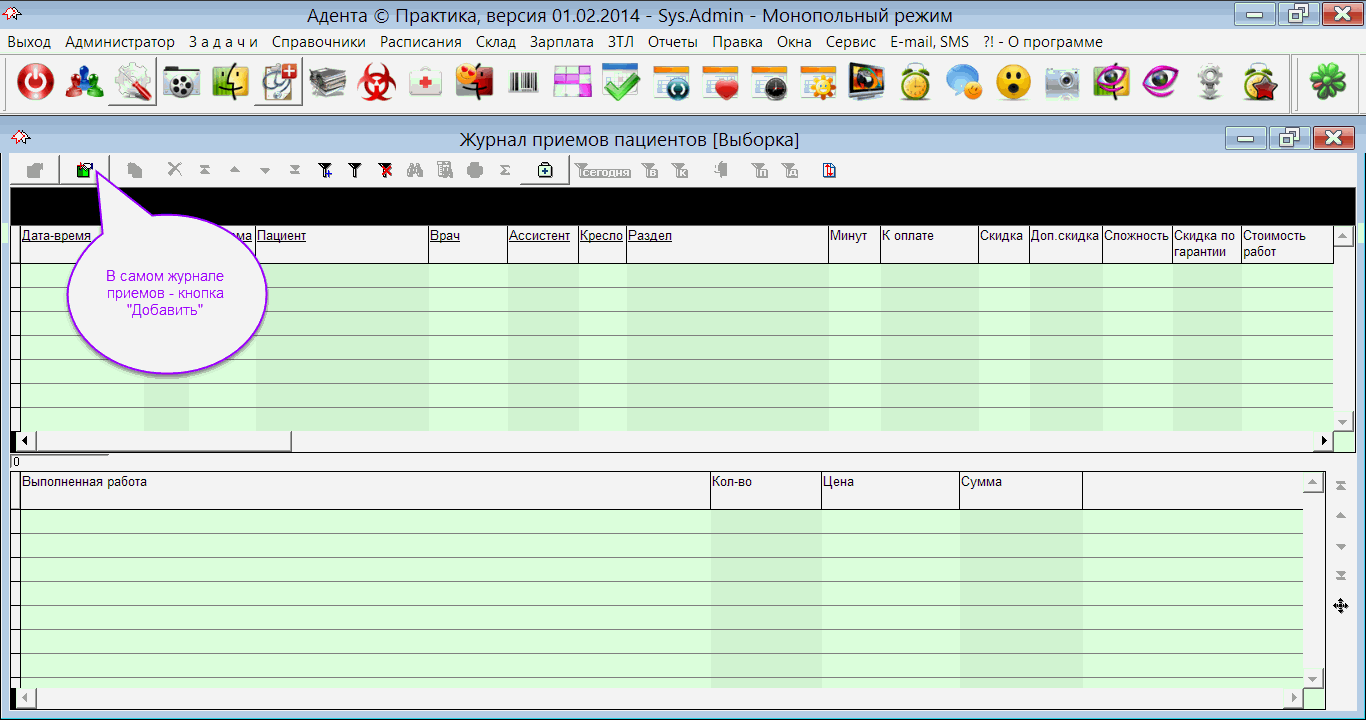Click the surprised yellow smiley icon
Viewport: 1366px width, 720px height.
tap(1013, 84)
